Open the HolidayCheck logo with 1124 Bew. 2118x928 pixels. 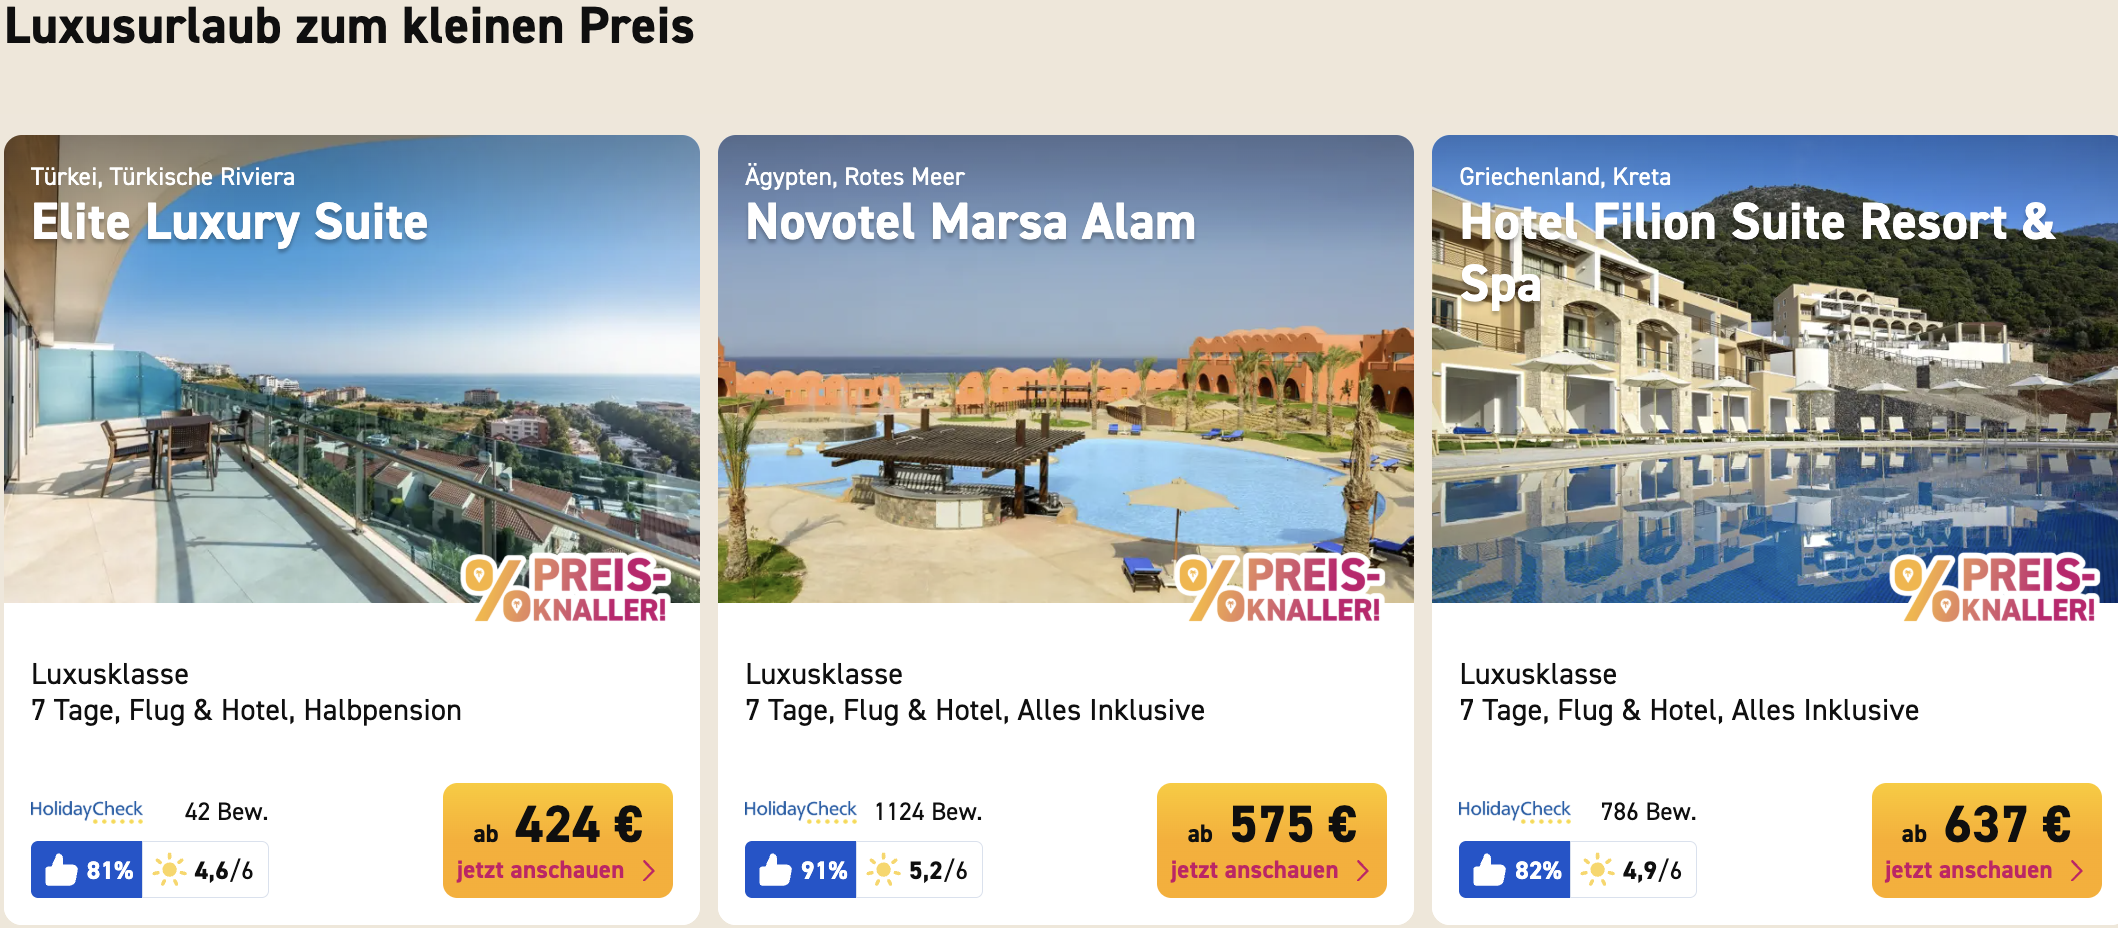[800, 810]
